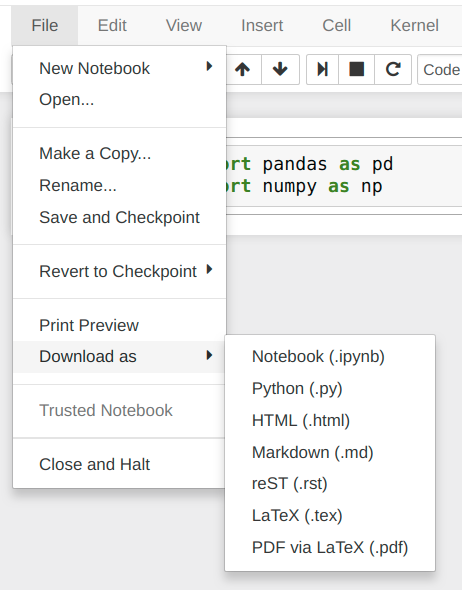Click the move cell up arrow icon
This screenshot has height=590, width=462.
pyautogui.click(x=243, y=70)
